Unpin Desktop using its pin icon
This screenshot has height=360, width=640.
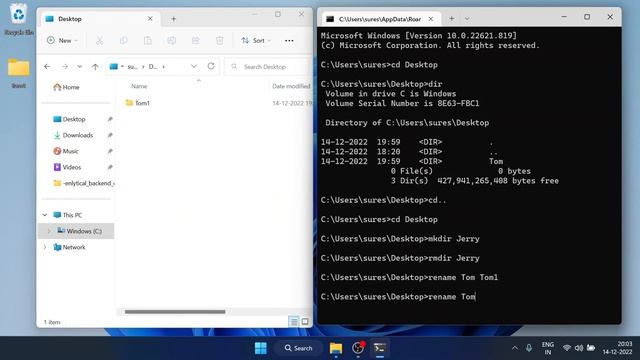click(x=110, y=119)
